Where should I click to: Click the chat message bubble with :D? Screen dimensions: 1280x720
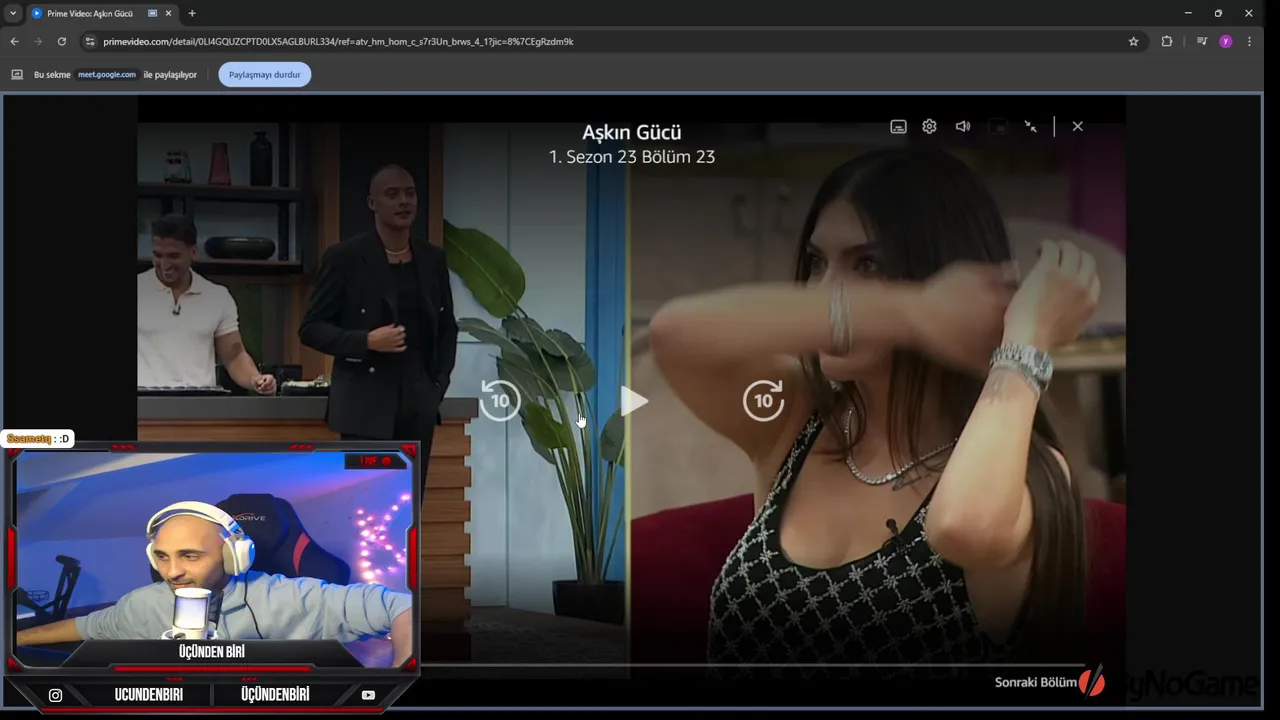pos(38,439)
